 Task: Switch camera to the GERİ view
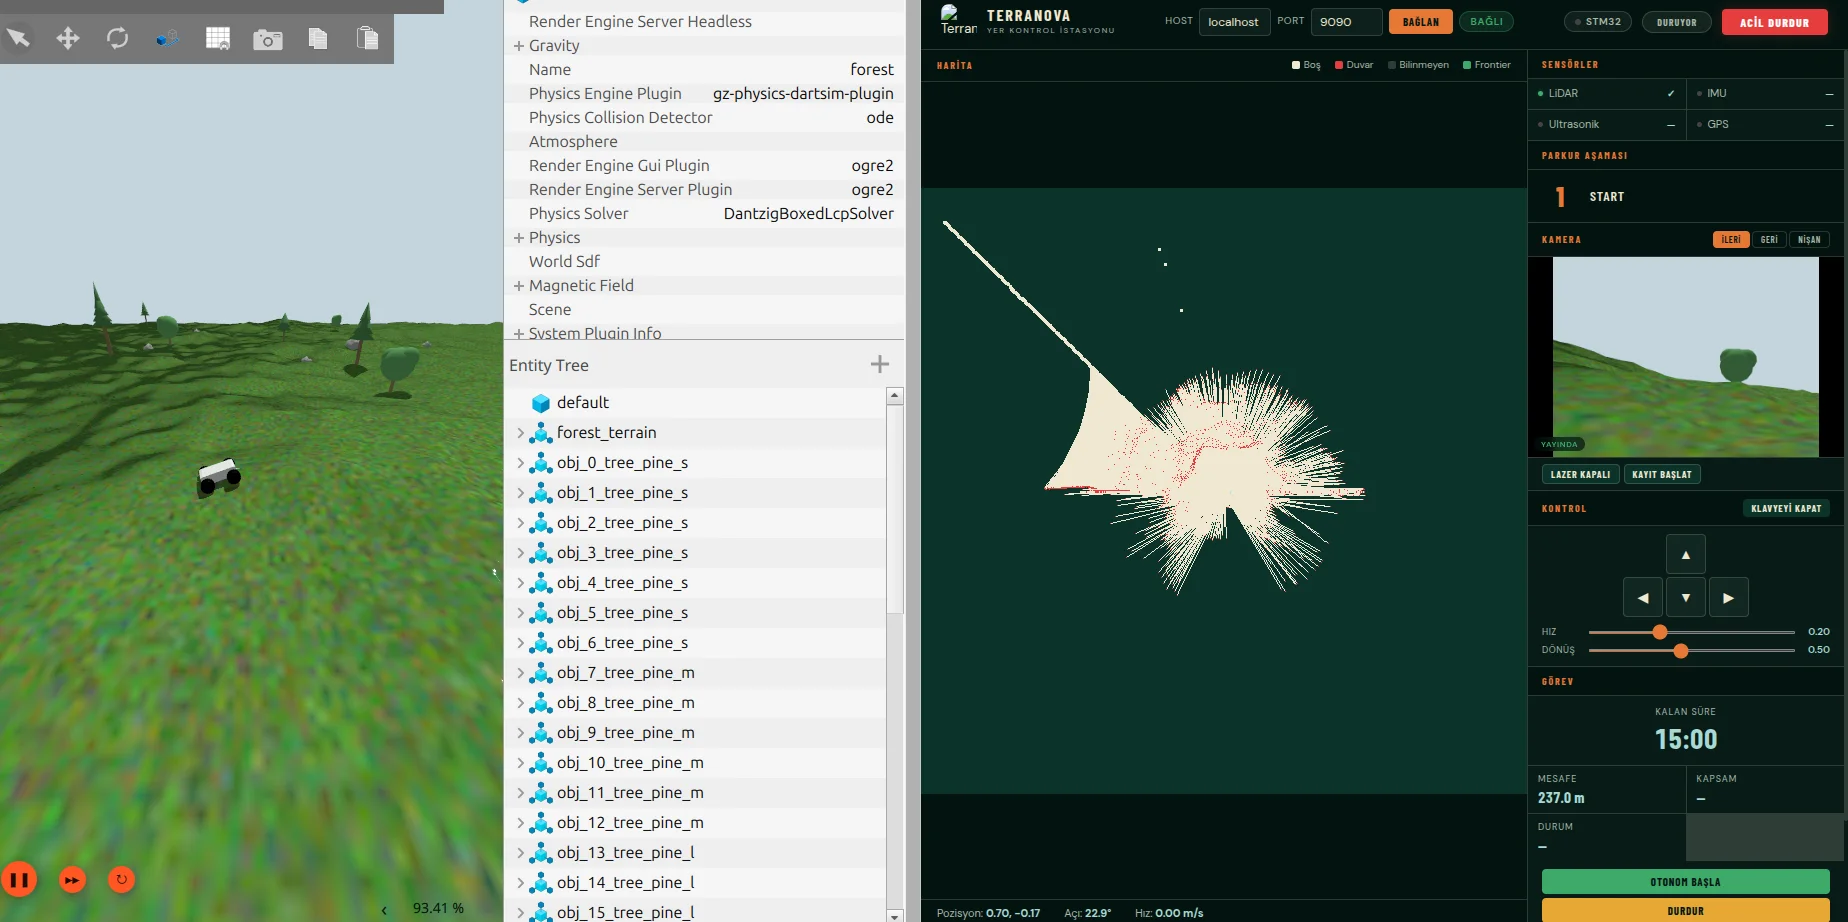click(x=1770, y=240)
